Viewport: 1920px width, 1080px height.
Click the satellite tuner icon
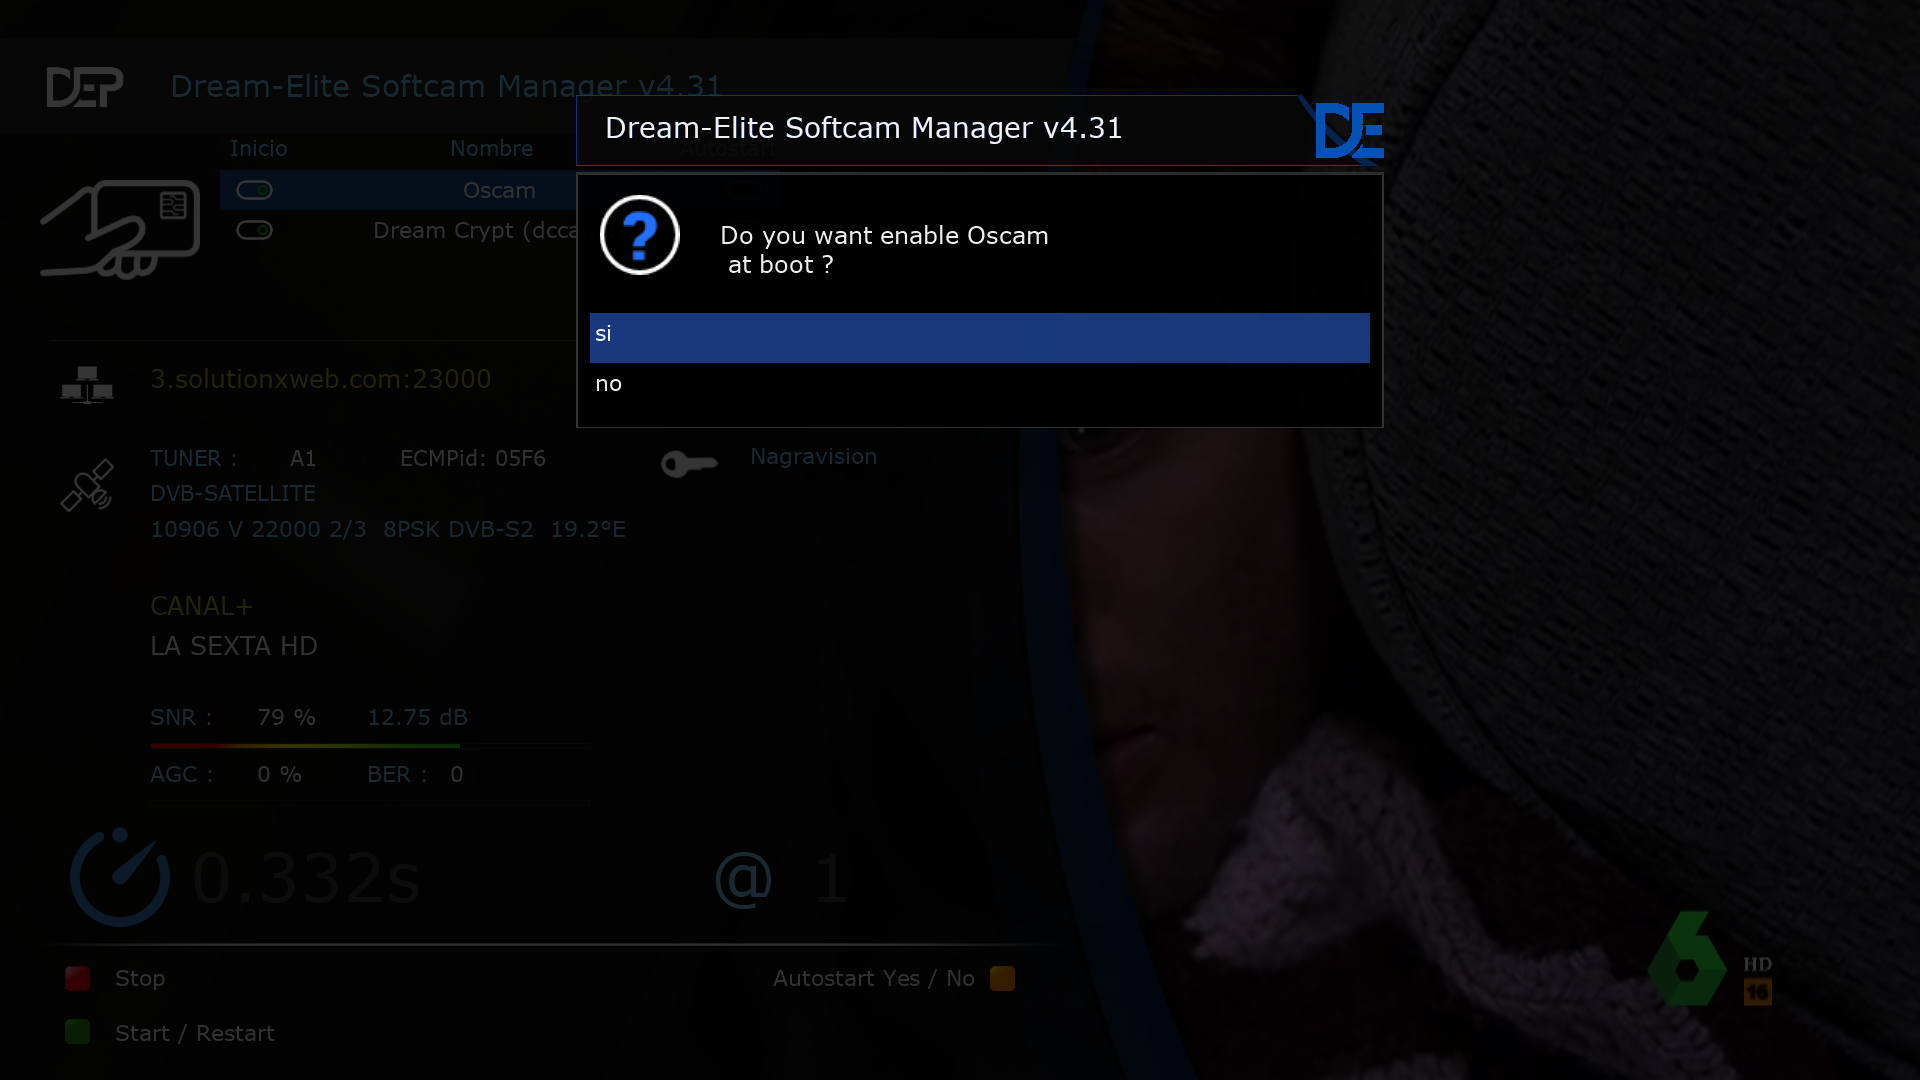[x=87, y=486]
